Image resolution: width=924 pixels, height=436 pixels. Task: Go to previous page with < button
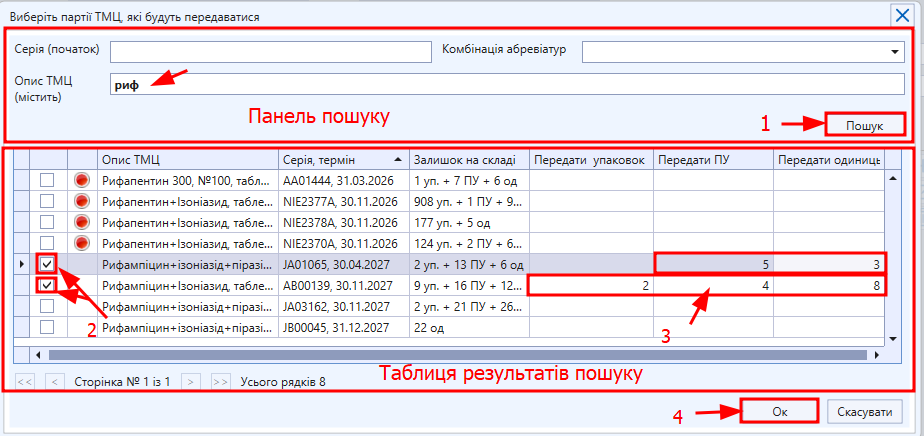click(x=55, y=381)
